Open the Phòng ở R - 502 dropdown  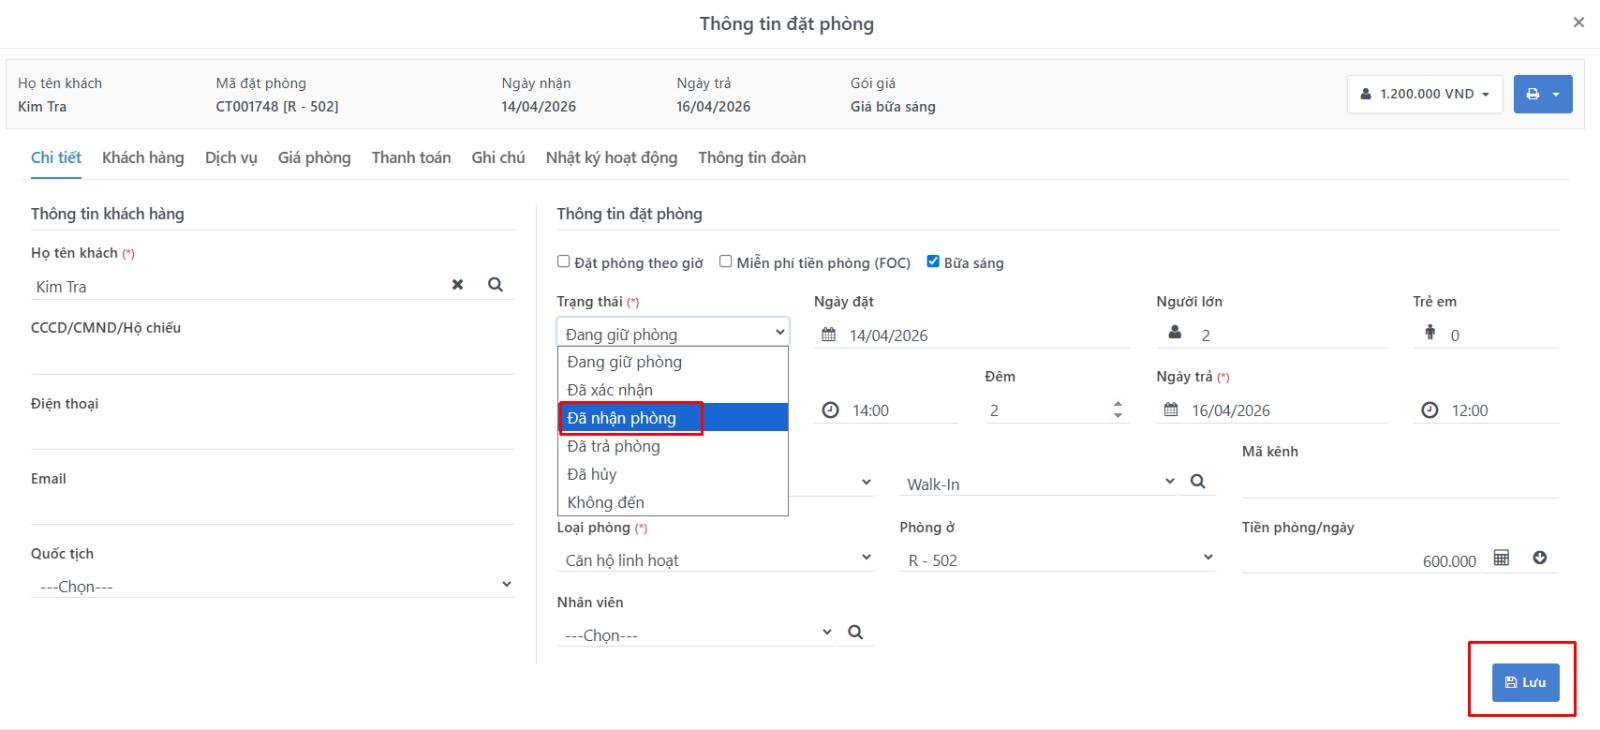point(1058,559)
